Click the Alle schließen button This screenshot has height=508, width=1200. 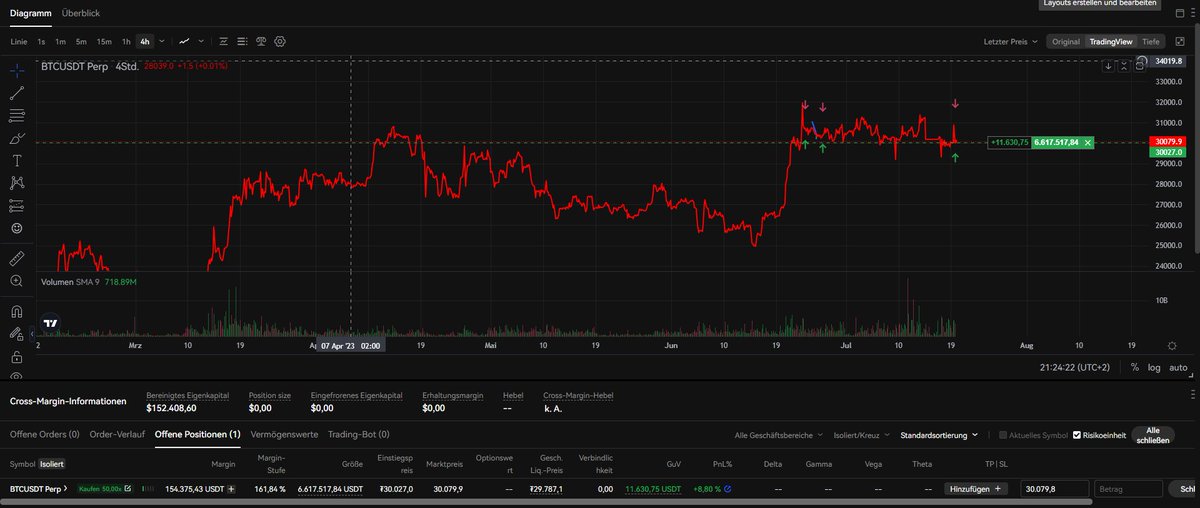click(x=1152, y=435)
